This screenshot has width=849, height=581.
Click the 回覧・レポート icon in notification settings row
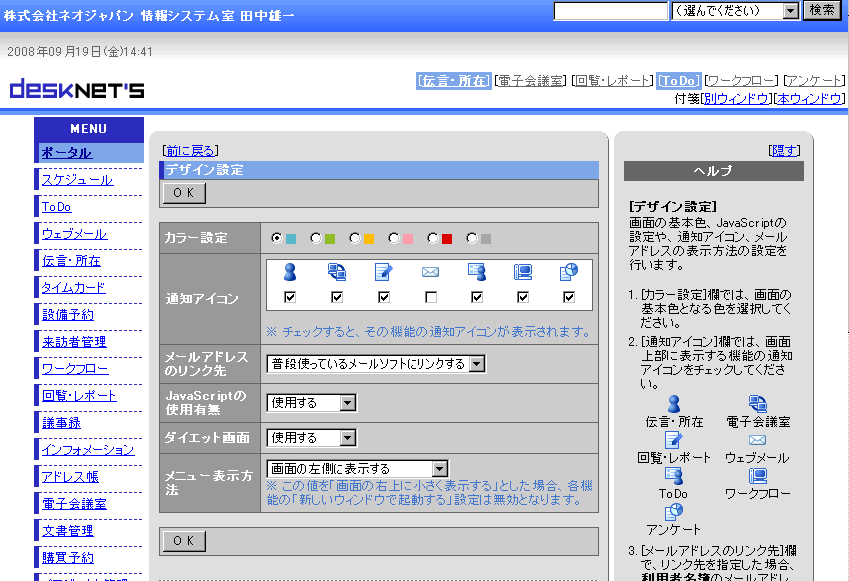click(x=384, y=271)
